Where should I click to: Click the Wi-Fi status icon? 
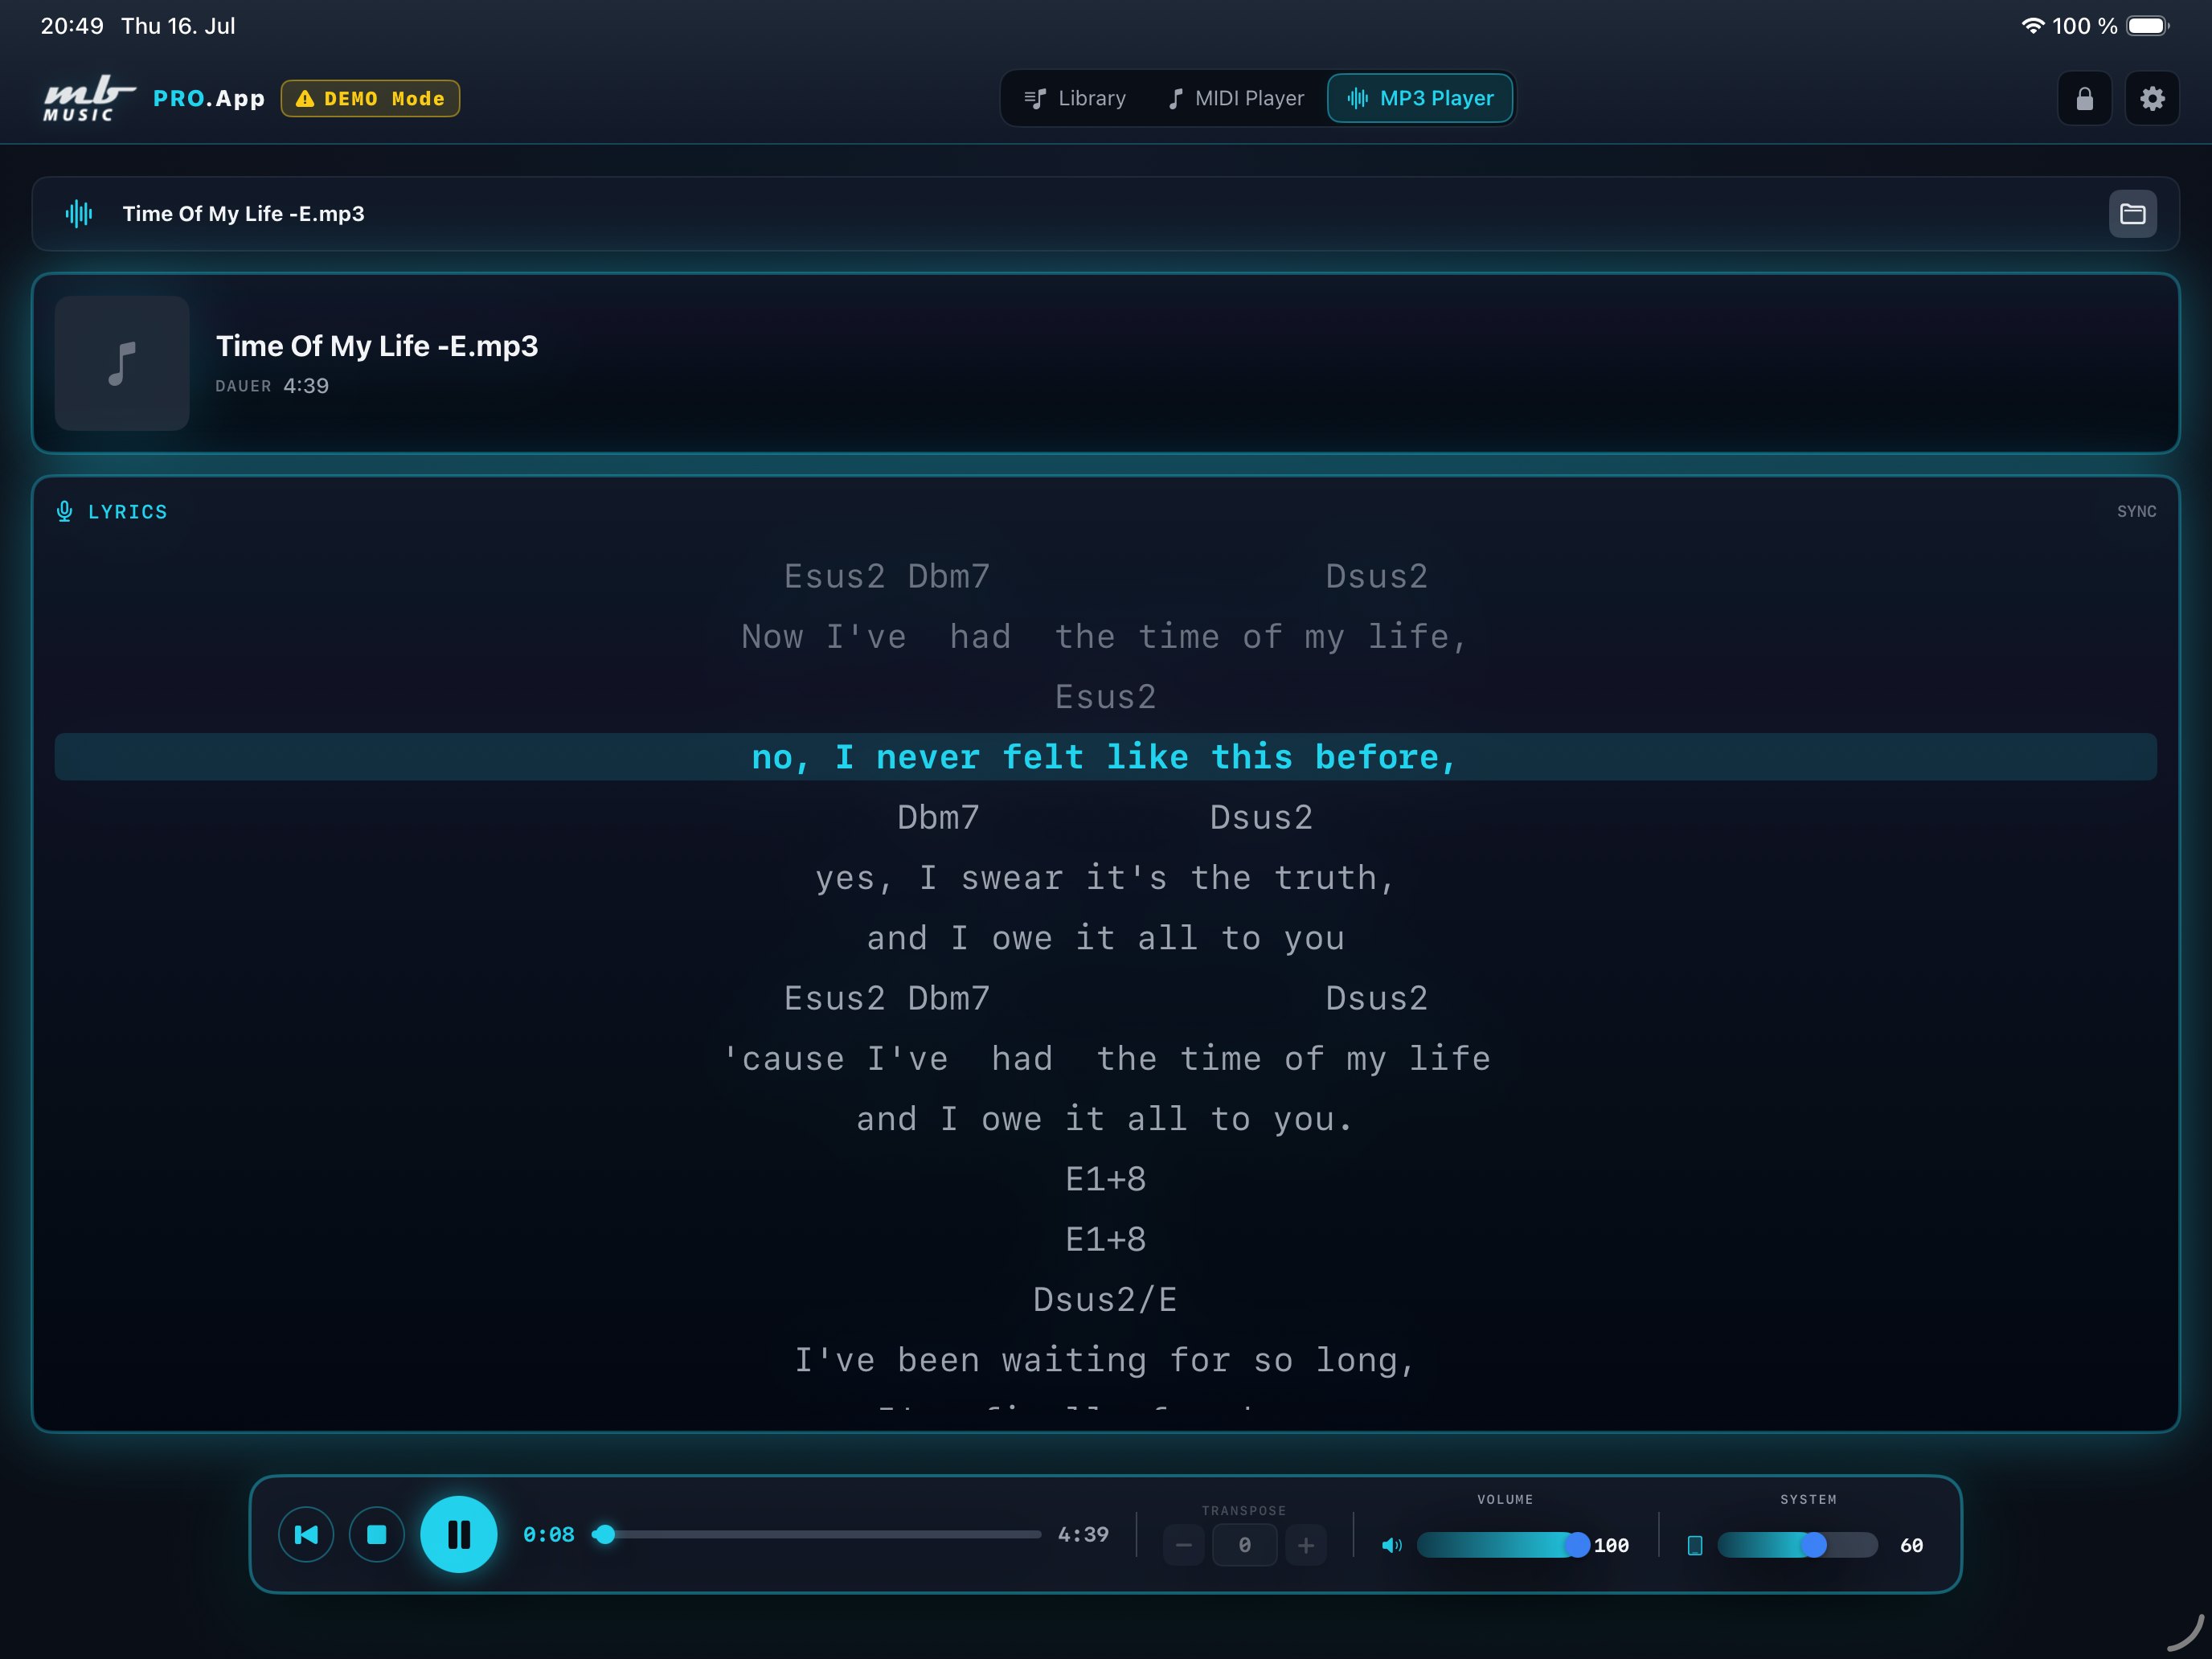pyautogui.click(x=2031, y=26)
